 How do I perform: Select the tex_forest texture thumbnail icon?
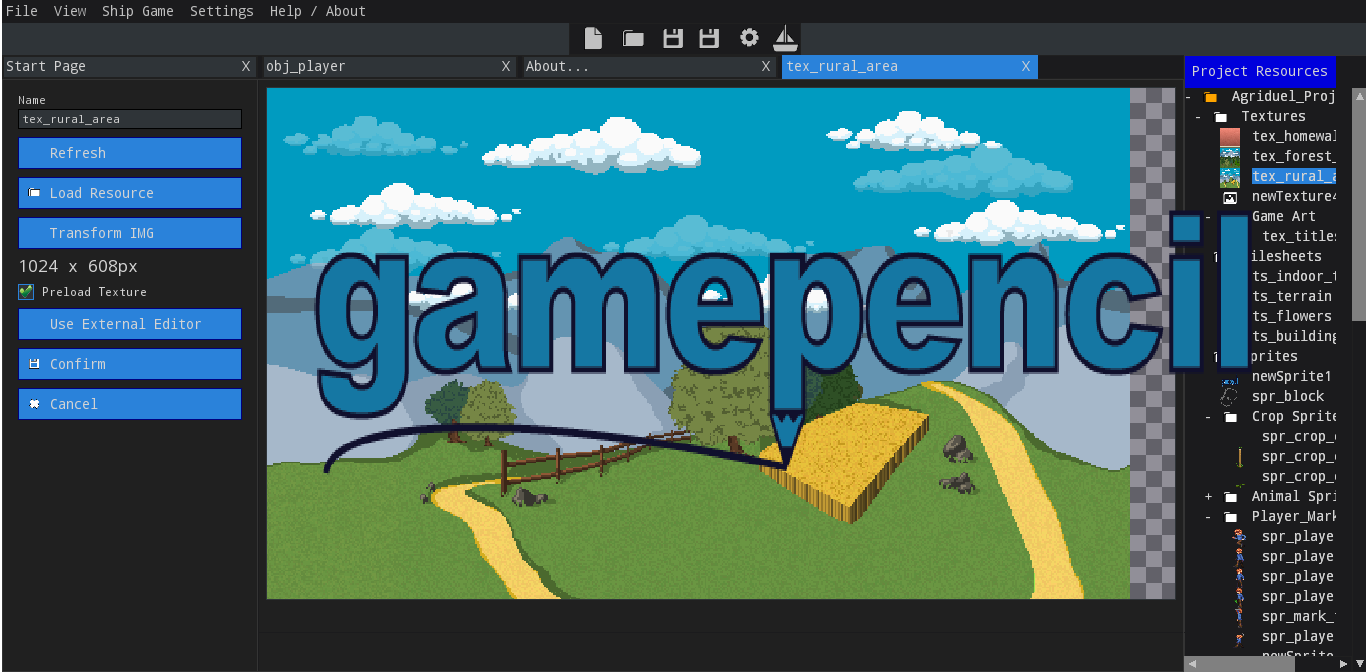(x=1229, y=156)
